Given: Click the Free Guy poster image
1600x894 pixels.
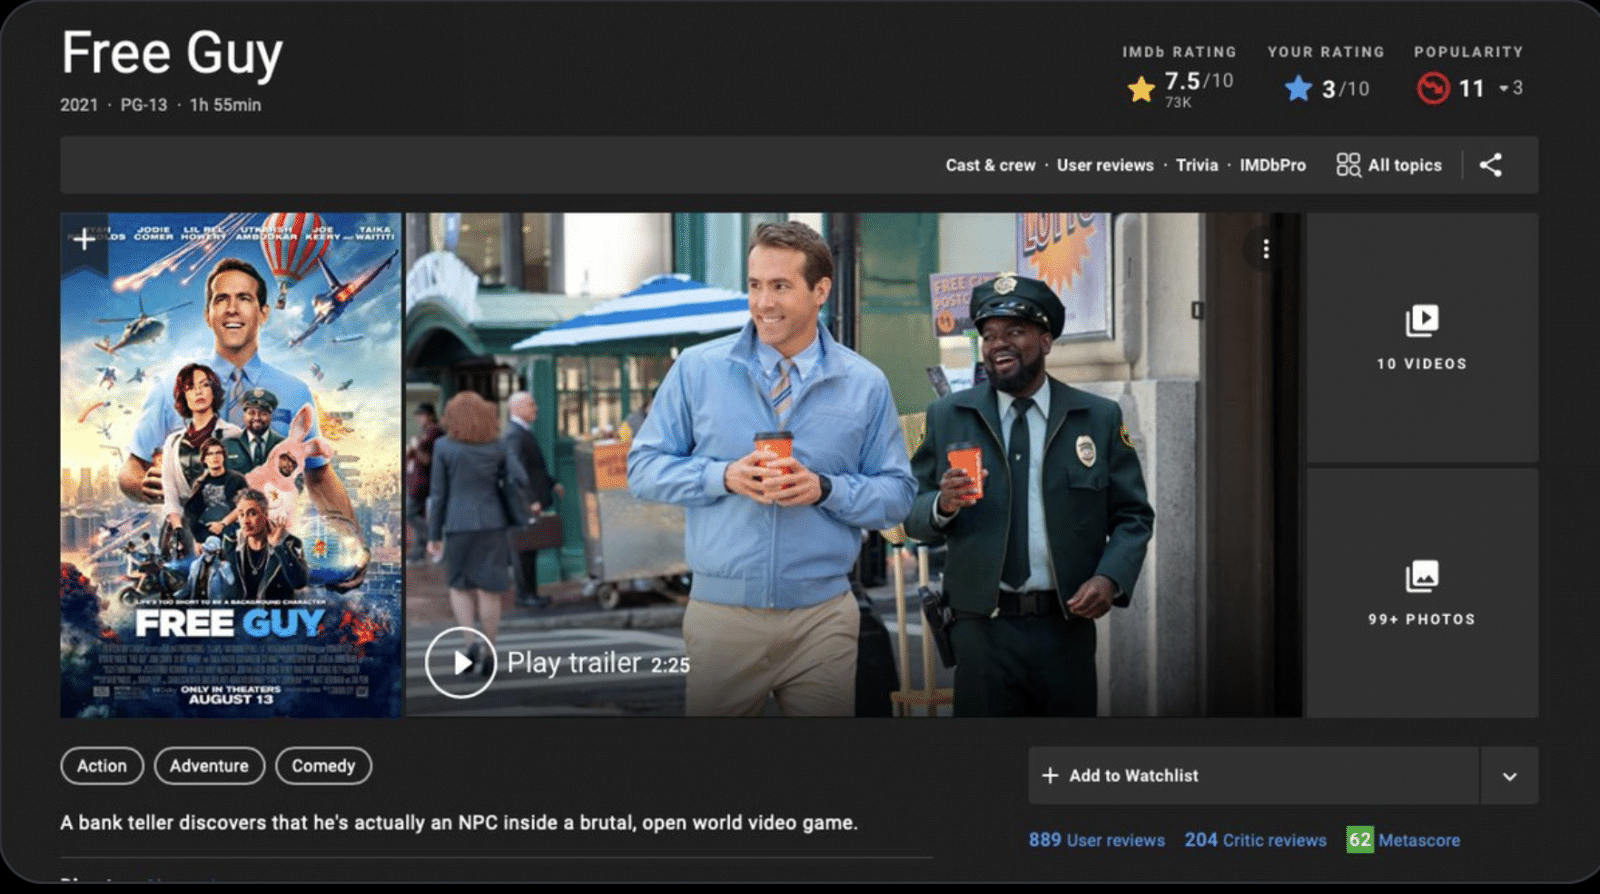Looking at the screenshot, I should coord(231,465).
